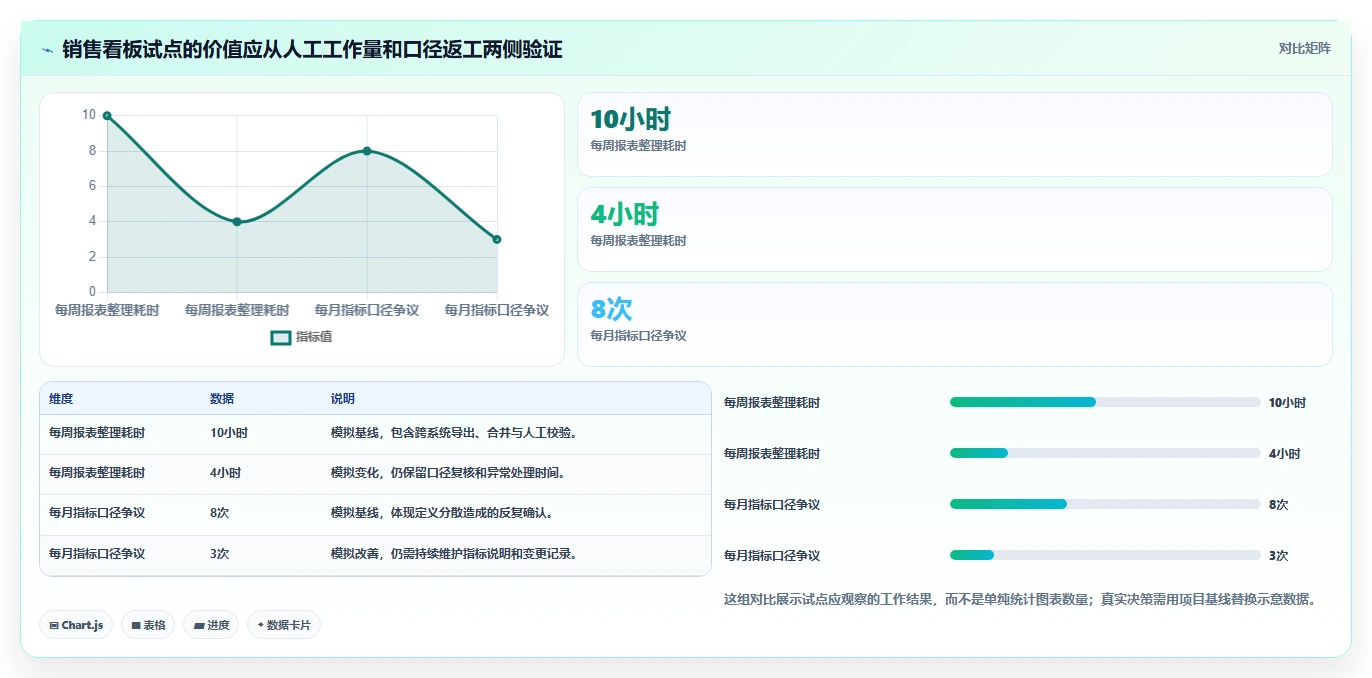
Task: Click the 每月指标口径争议 label beside the 3次 progress bar
Action: pos(772,556)
